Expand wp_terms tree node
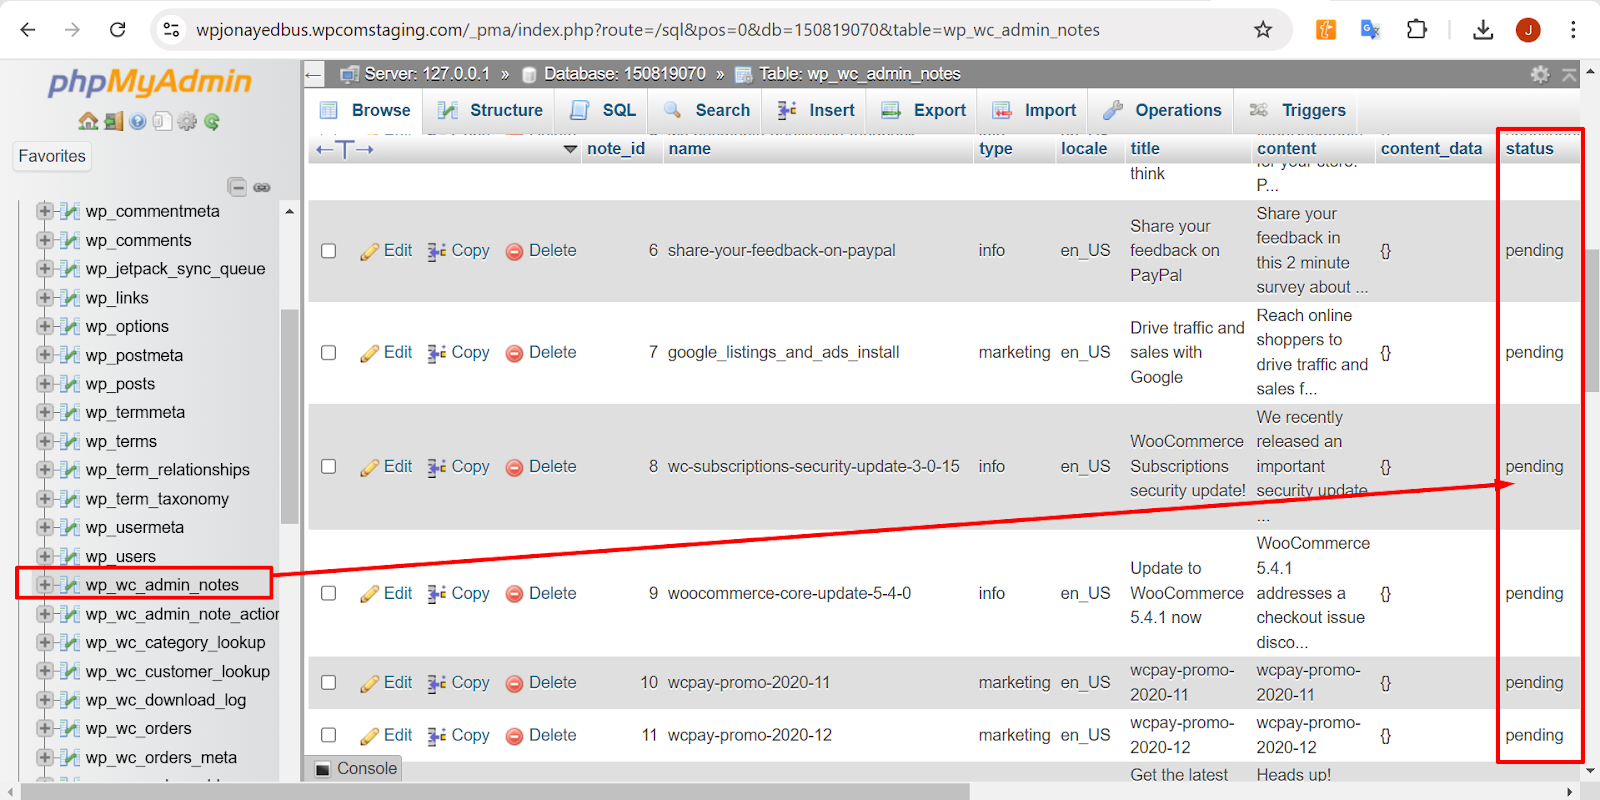Image resolution: width=1600 pixels, height=800 pixels. click(x=44, y=441)
